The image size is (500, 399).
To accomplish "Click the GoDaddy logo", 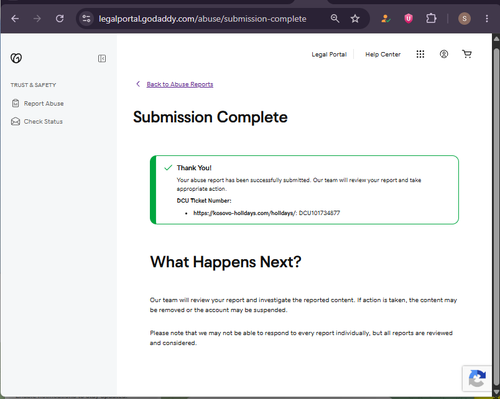I will tap(16, 58).
